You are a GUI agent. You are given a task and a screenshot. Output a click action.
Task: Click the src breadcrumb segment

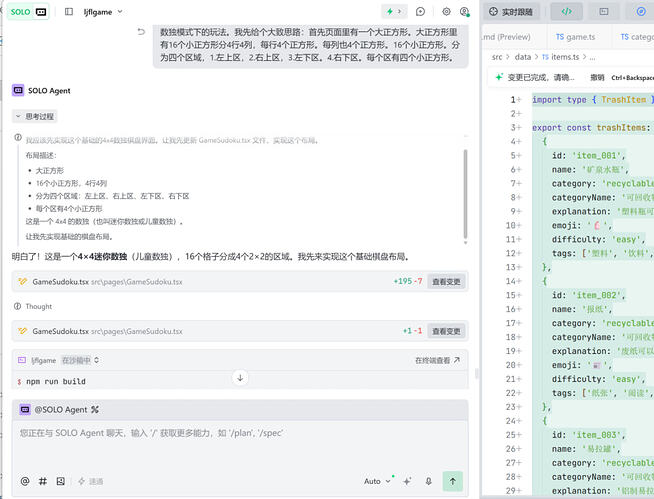(x=497, y=57)
